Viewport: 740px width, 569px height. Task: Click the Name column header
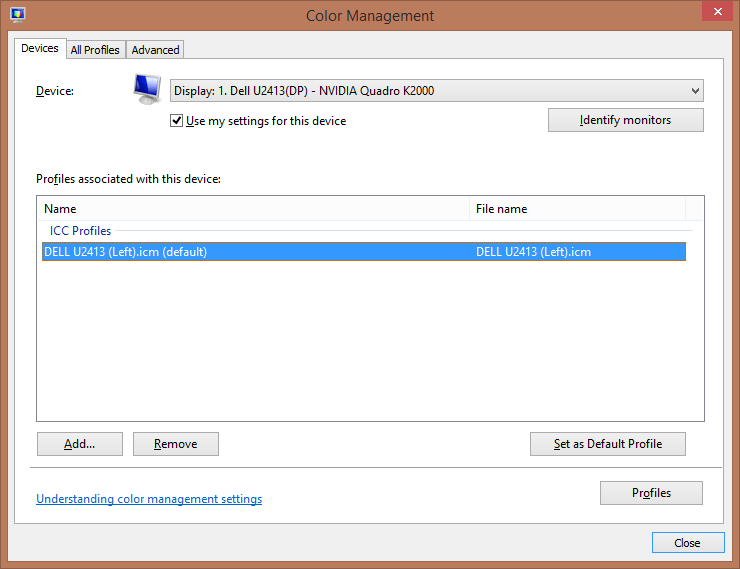click(x=253, y=209)
